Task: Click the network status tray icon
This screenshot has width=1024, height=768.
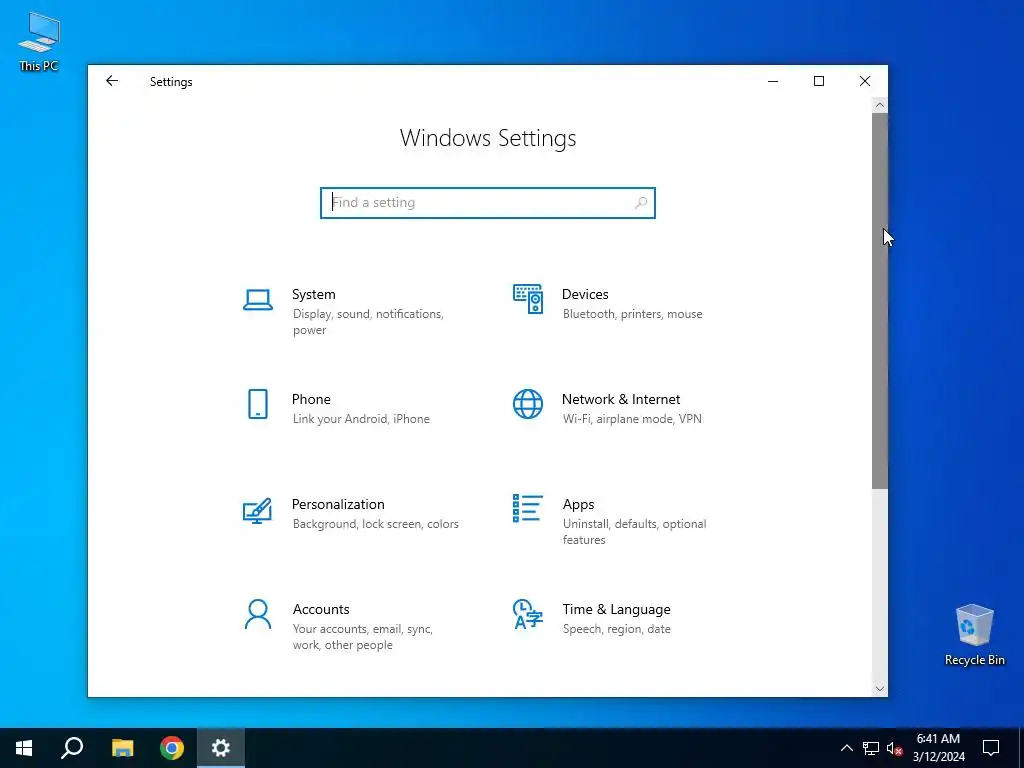Action: tap(871, 748)
